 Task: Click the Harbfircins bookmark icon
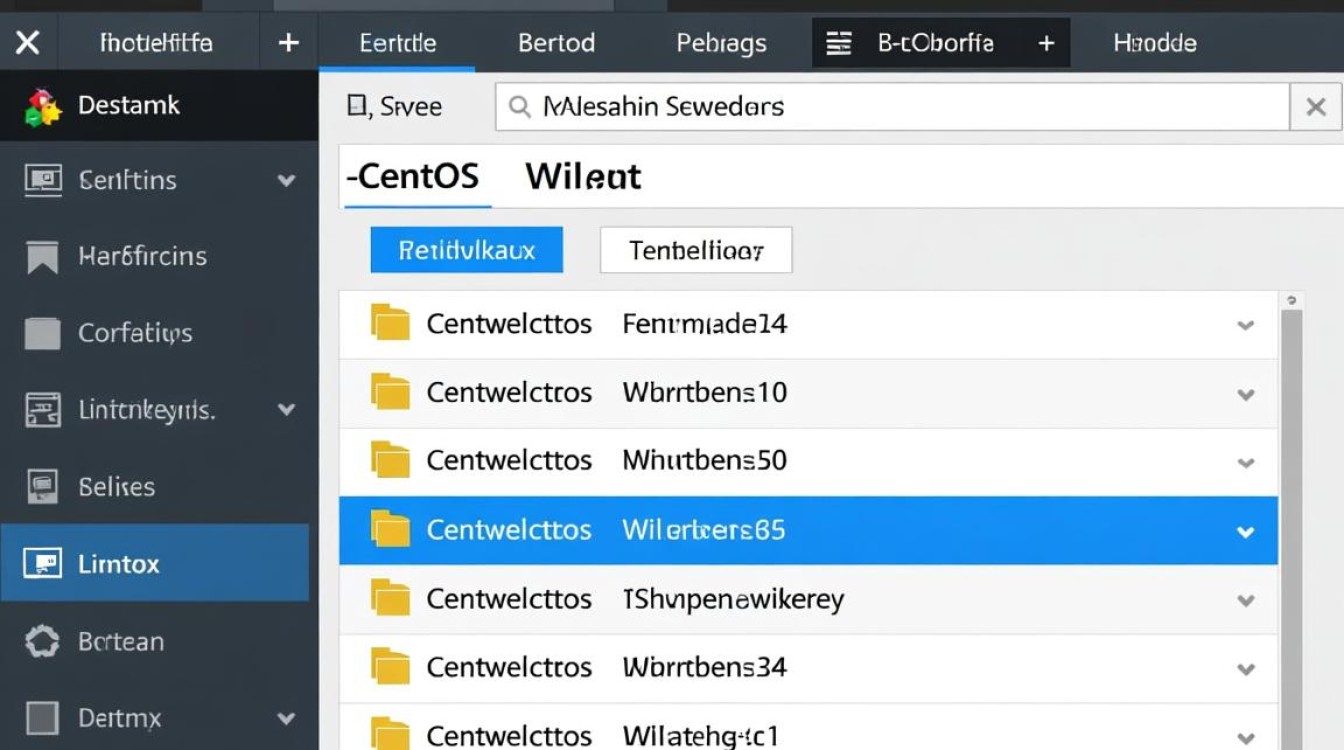tap(42, 257)
